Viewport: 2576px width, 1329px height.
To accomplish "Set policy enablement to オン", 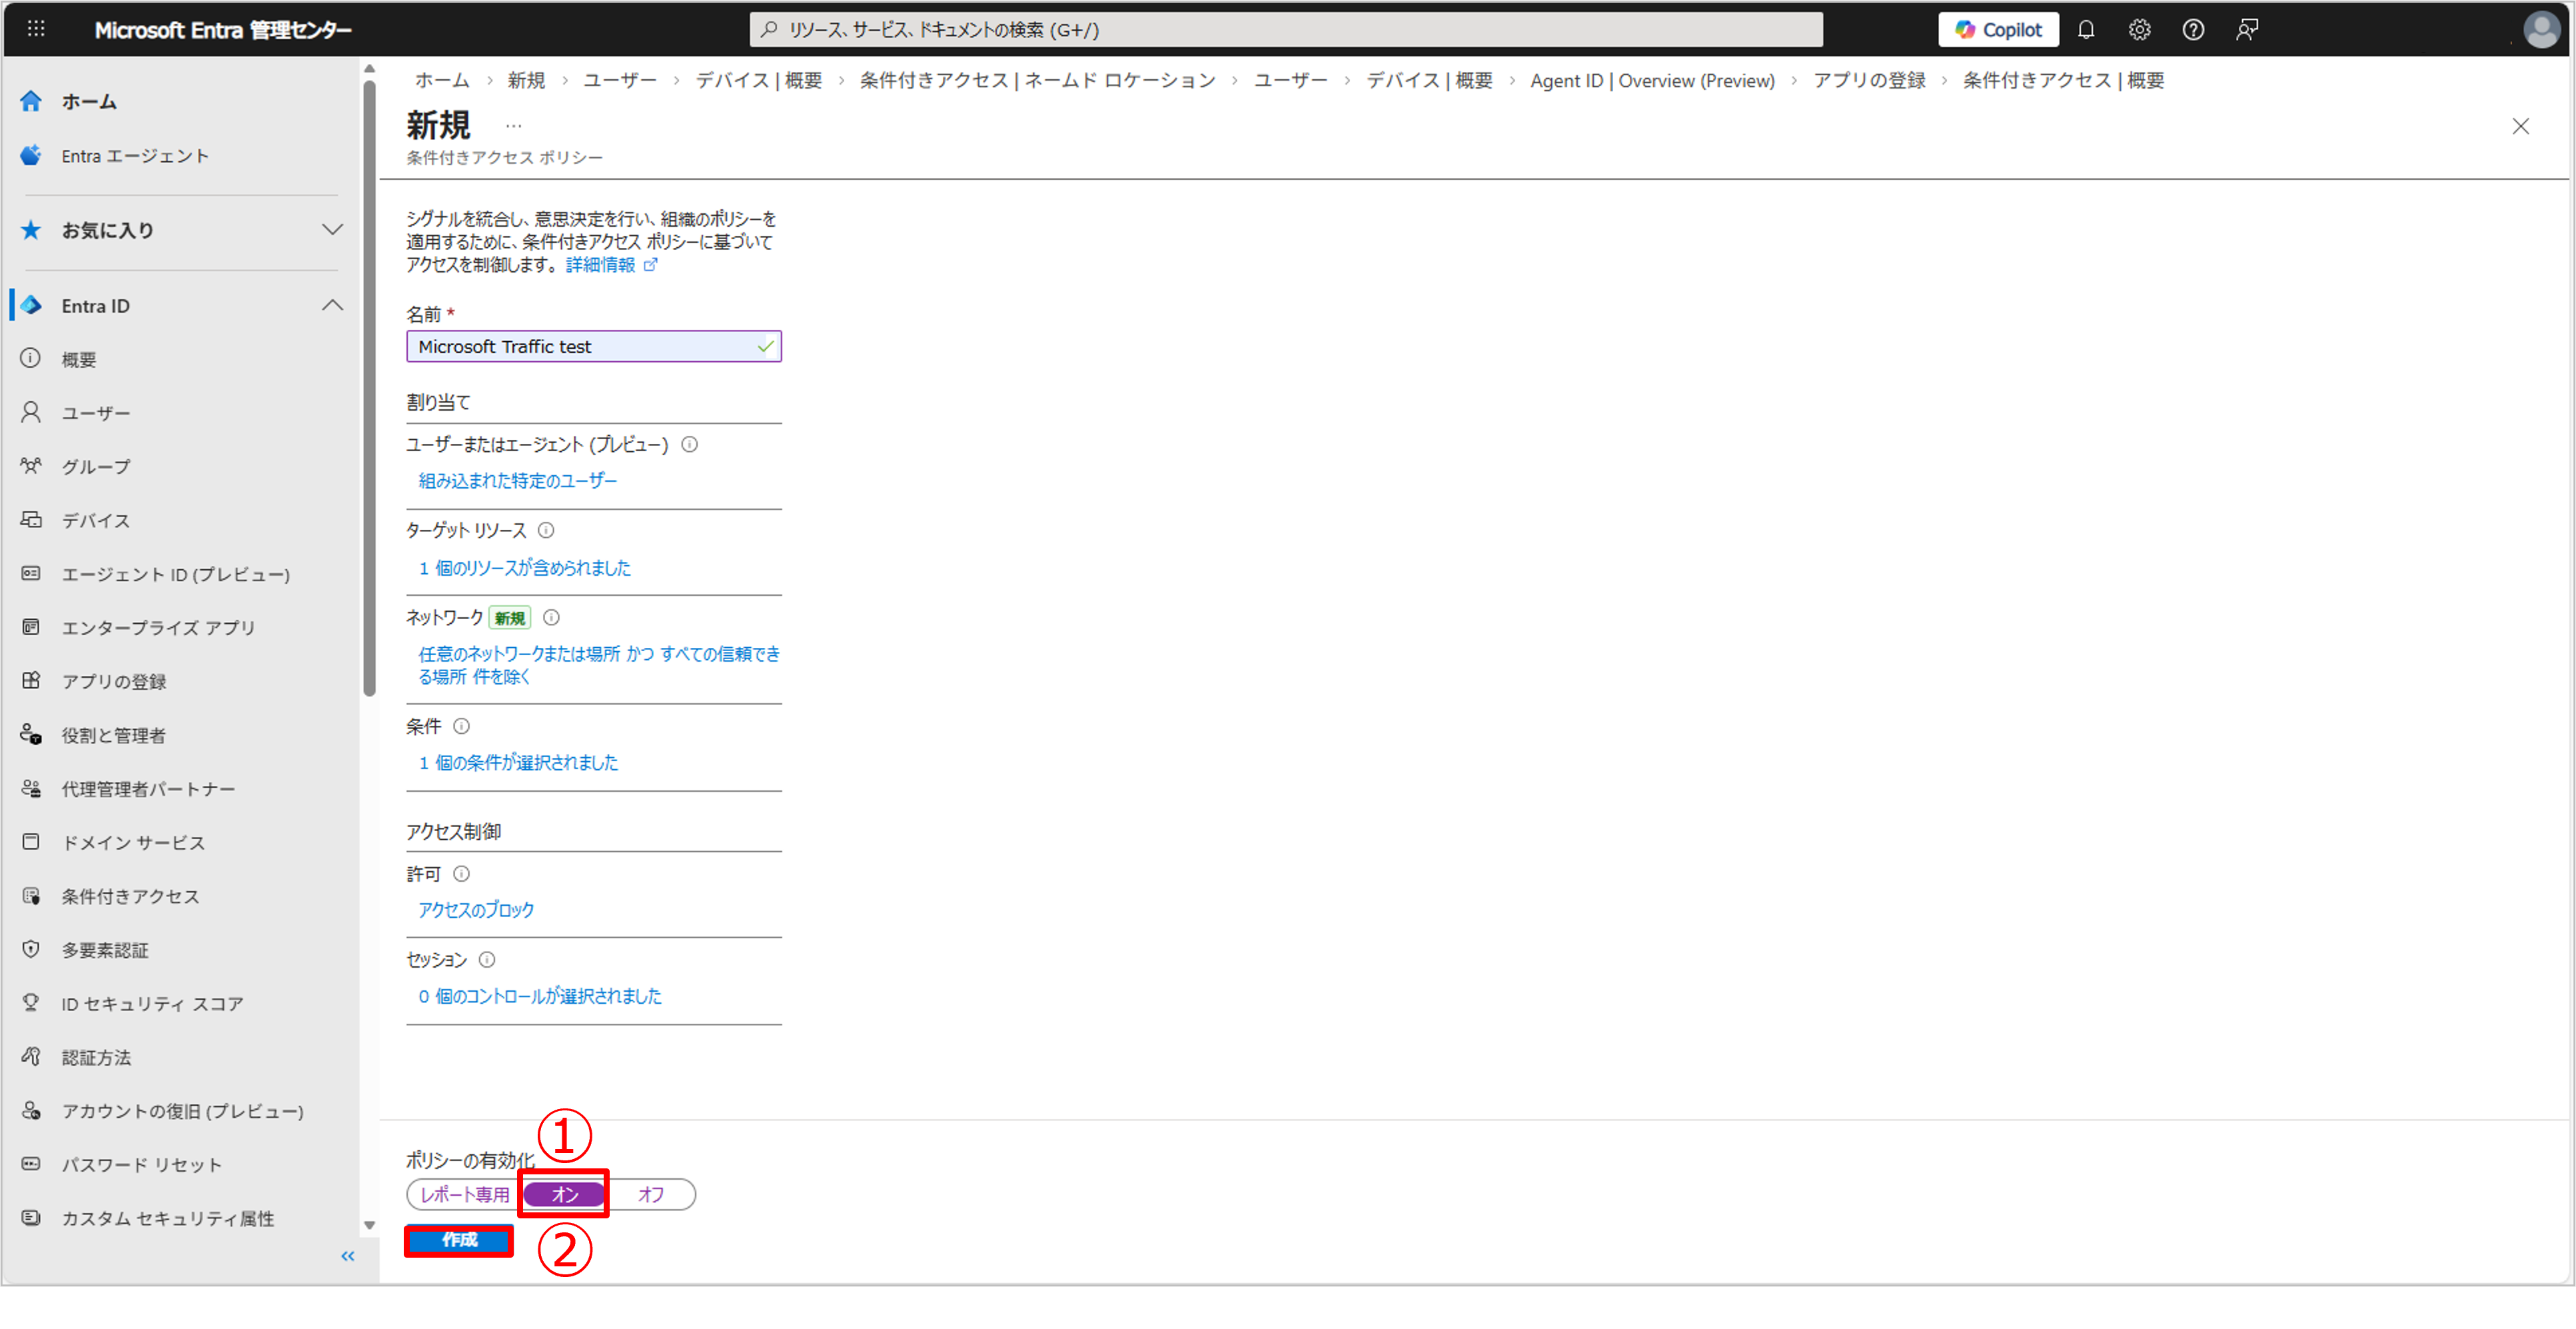I will click(x=564, y=1195).
